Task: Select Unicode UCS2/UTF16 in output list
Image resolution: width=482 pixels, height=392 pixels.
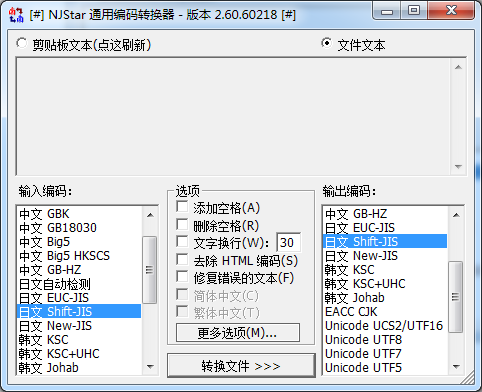Action: pyautogui.click(x=385, y=325)
